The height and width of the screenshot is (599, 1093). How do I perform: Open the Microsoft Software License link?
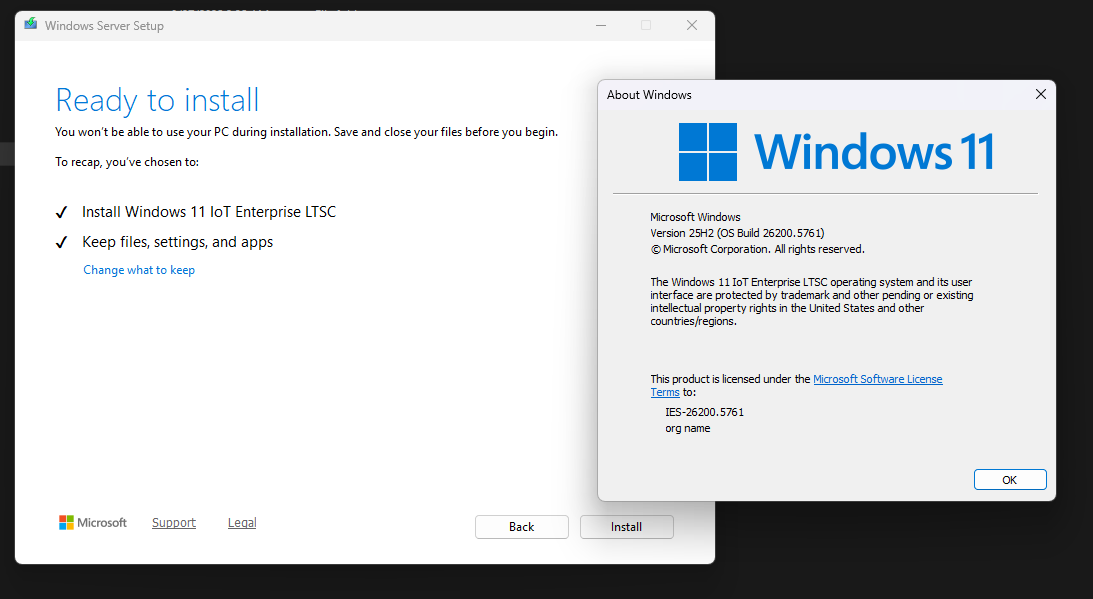[x=878, y=379]
